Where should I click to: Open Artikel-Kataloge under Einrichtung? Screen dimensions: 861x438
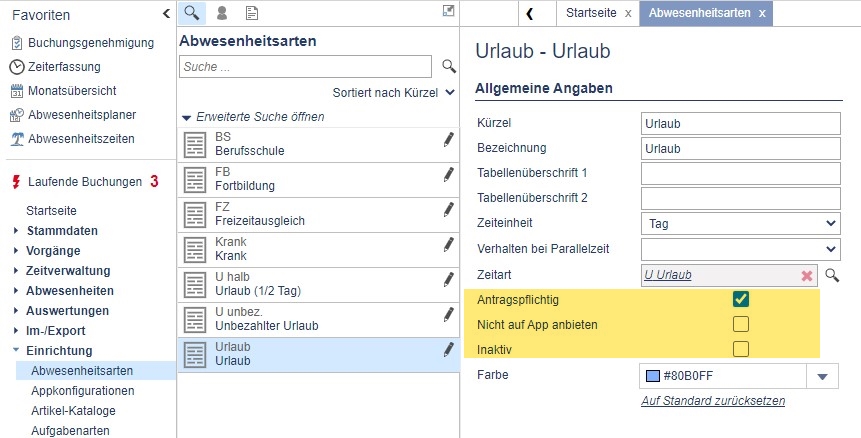pyautogui.click(x=73, y=411)
